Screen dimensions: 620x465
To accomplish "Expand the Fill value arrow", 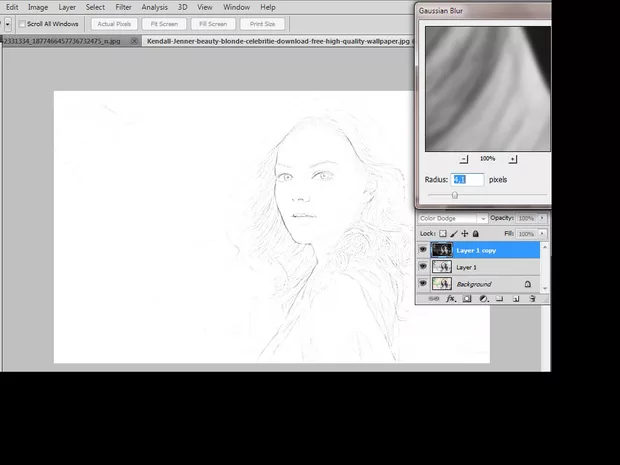I will pos(541,233).
